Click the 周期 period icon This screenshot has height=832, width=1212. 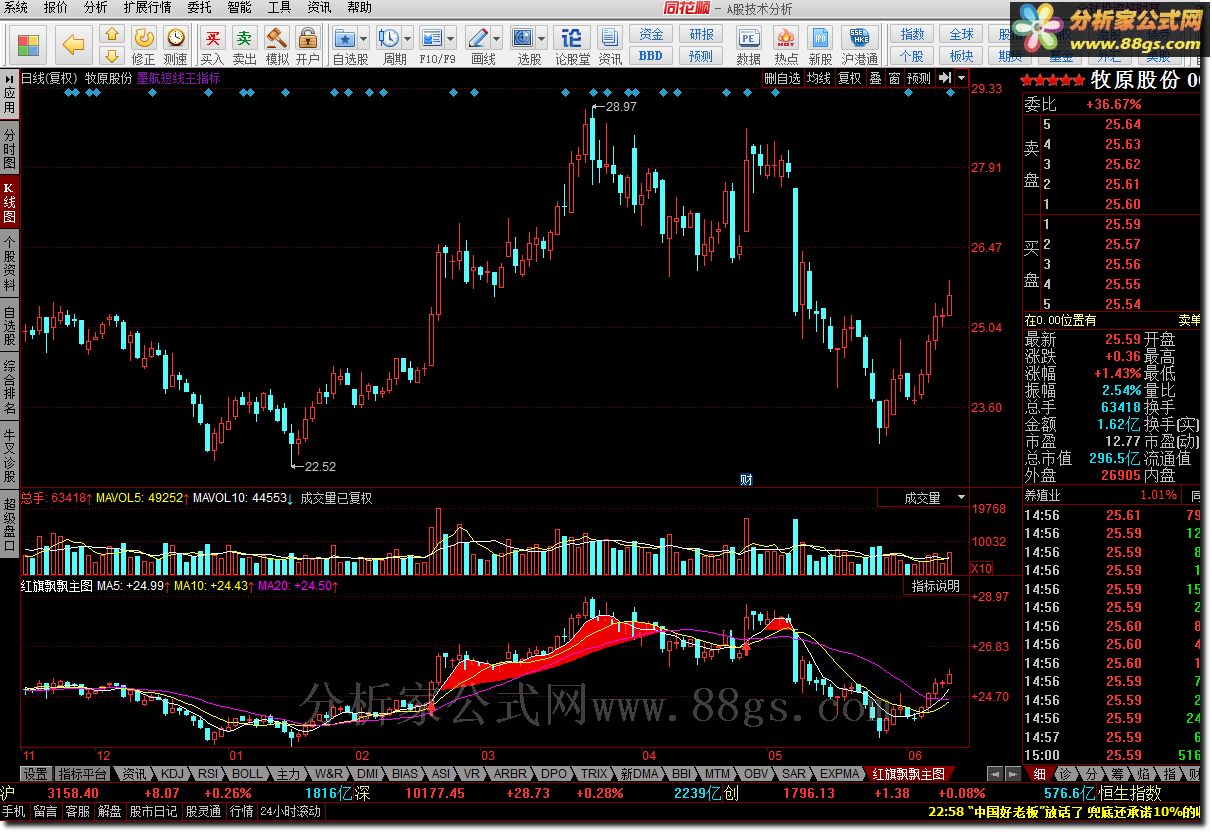click(x=389, y=39)
